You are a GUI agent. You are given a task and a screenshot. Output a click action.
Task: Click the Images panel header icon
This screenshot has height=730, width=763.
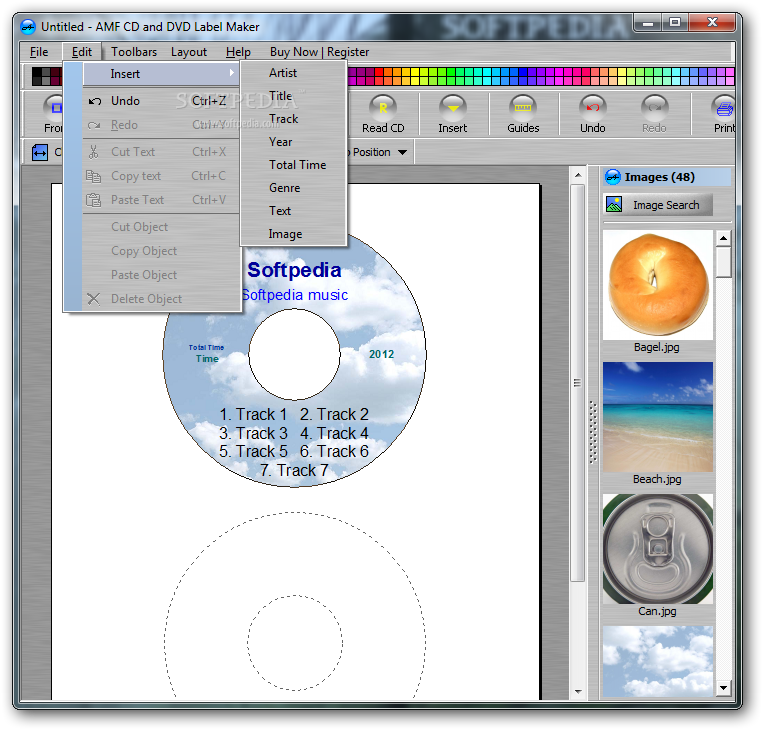click(x=613, y=177)
